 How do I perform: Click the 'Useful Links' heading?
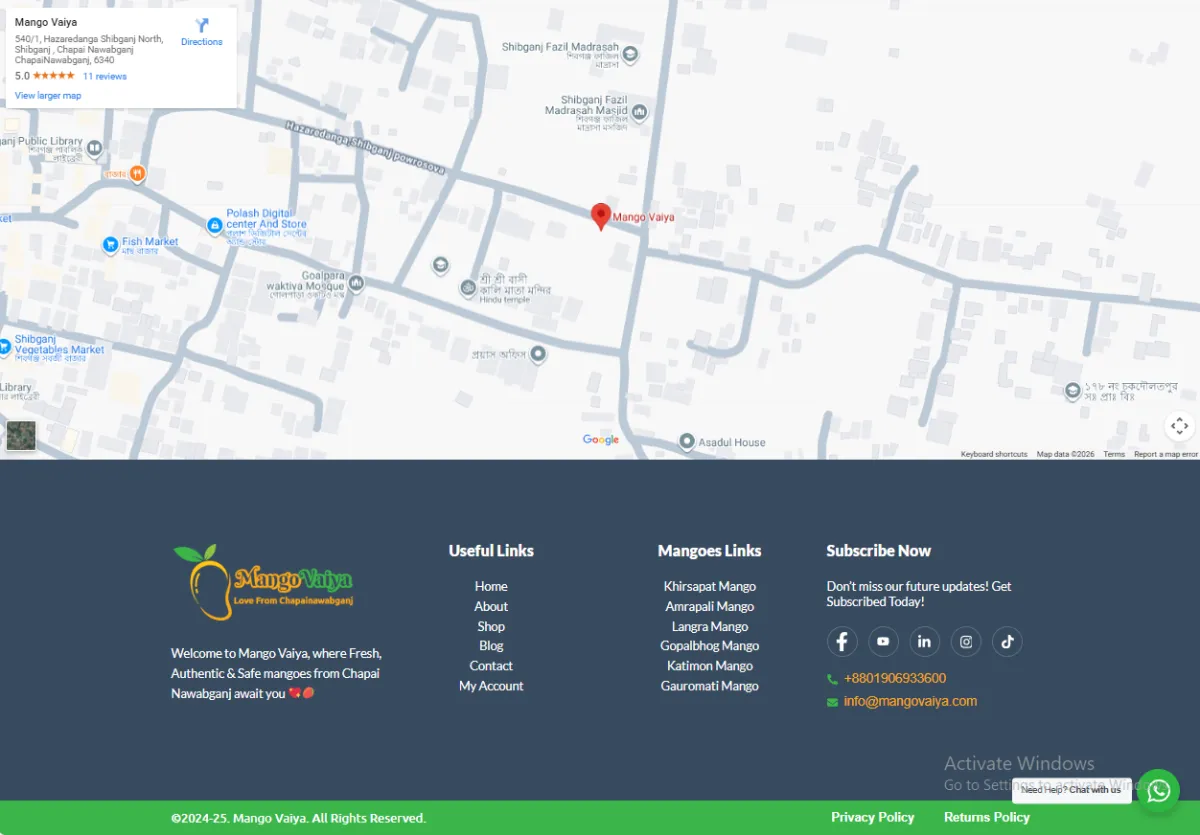pyautogui.click(x=491, y=551)
